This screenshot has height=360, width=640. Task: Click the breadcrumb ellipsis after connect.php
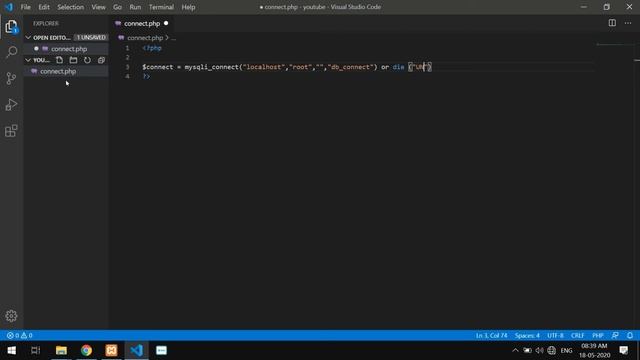pyautogui.click(x=173, y=38)
